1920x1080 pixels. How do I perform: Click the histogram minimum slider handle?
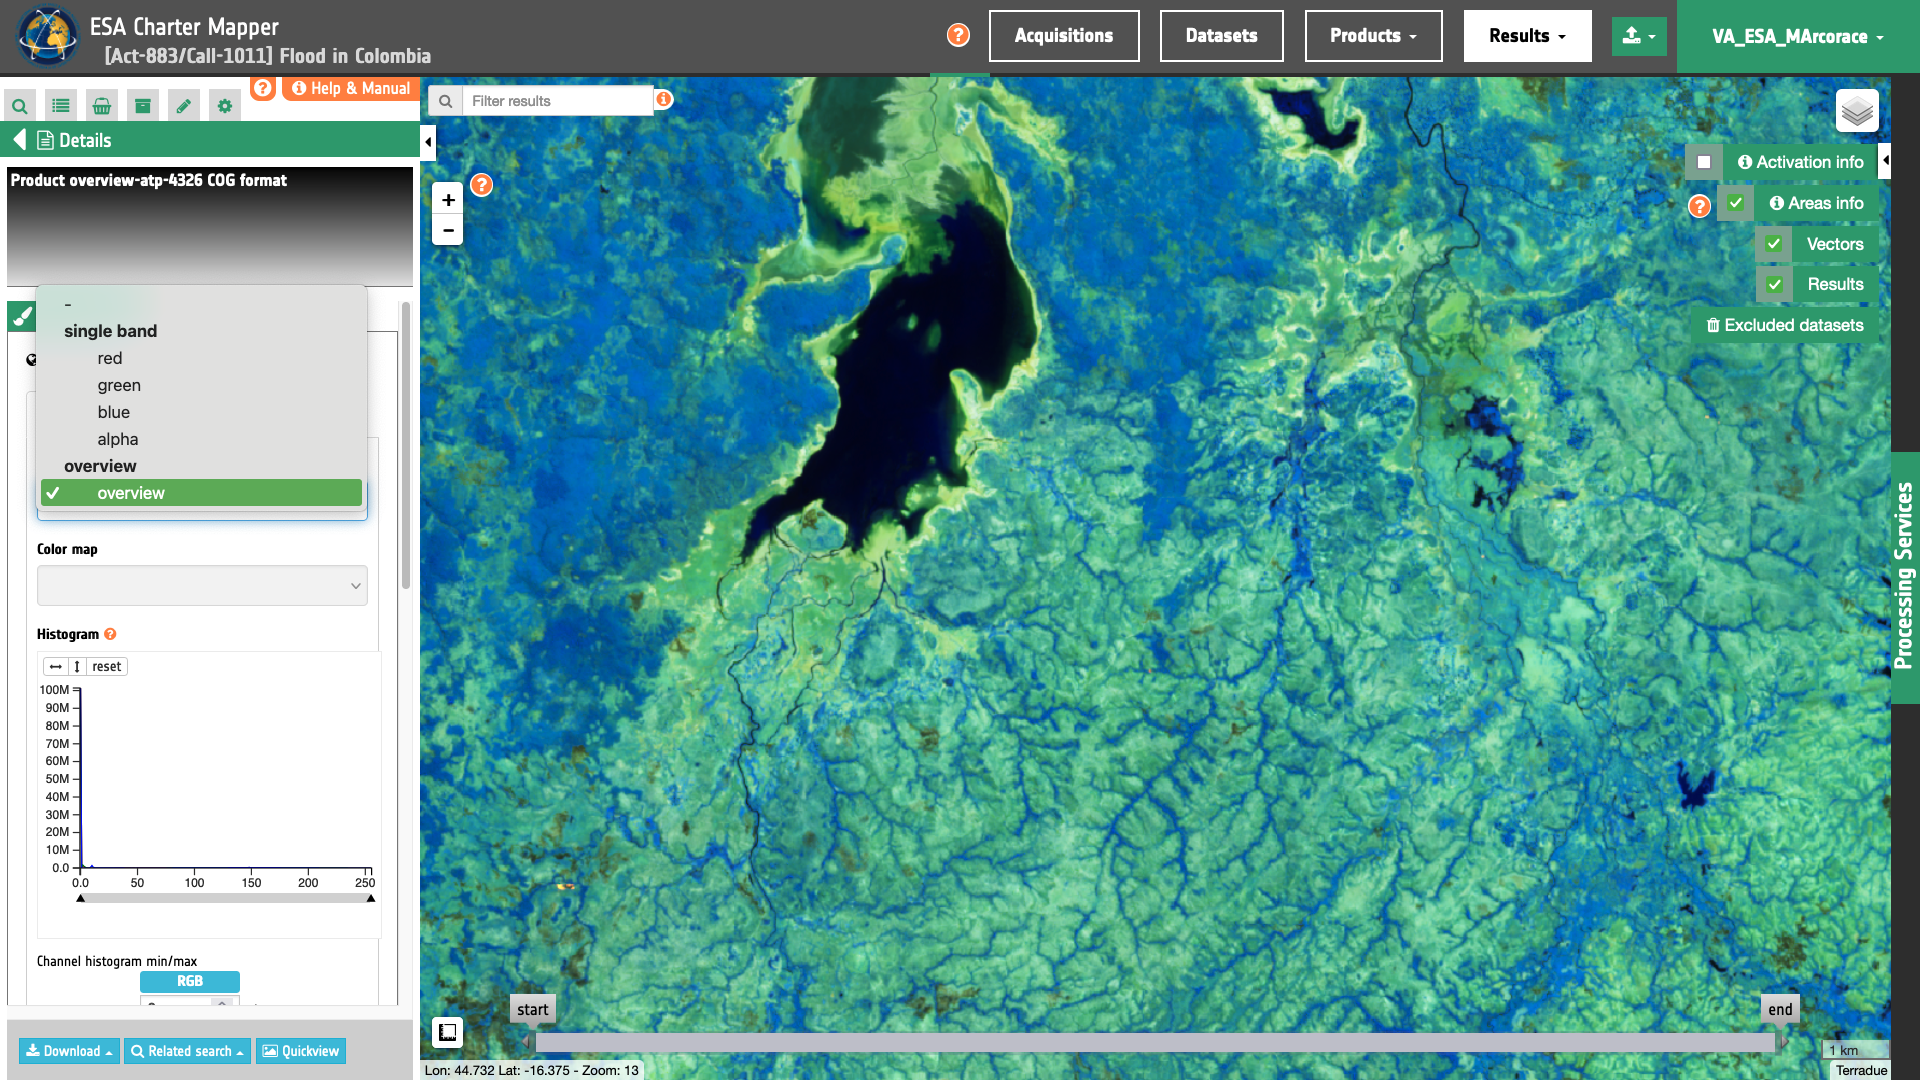tap(81, 898)
